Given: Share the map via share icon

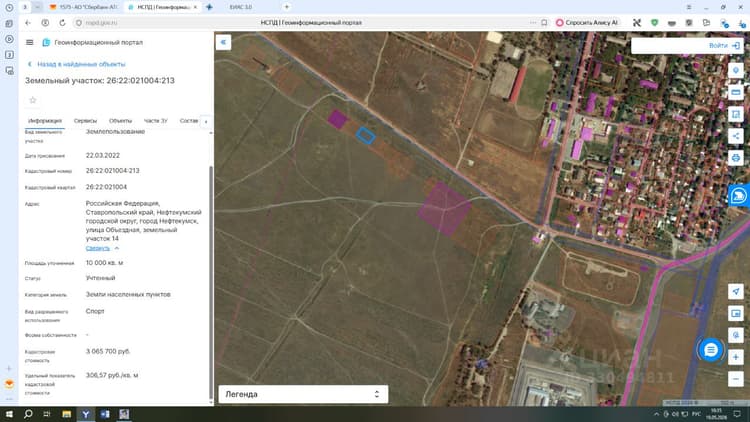Looking at the screenshot, I should pos(736,136).
